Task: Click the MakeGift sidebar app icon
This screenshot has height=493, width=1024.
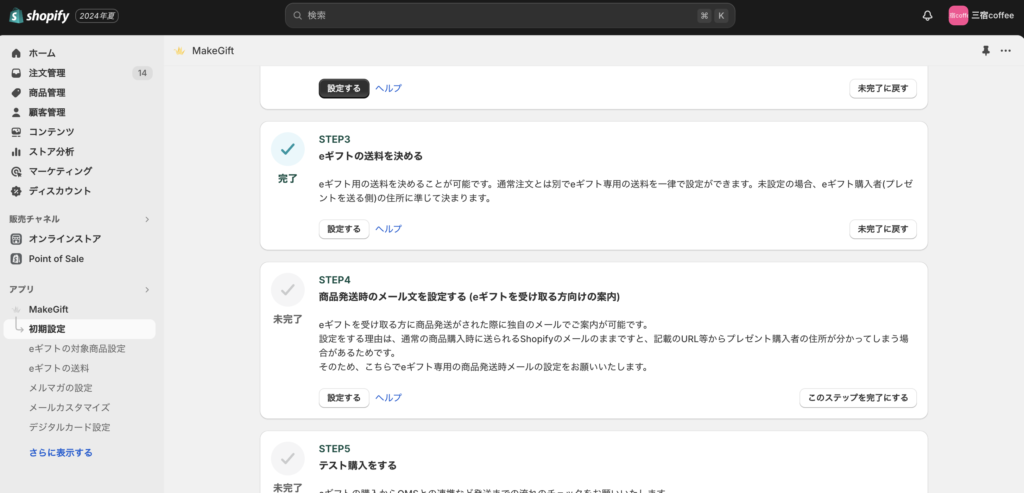Action: 16,310
